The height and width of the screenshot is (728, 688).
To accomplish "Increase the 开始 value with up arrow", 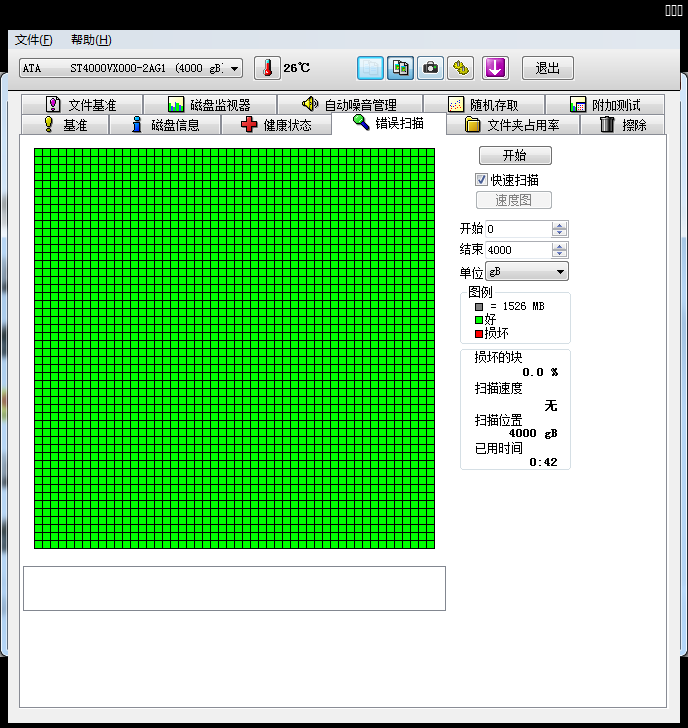I will click(559, 225).
